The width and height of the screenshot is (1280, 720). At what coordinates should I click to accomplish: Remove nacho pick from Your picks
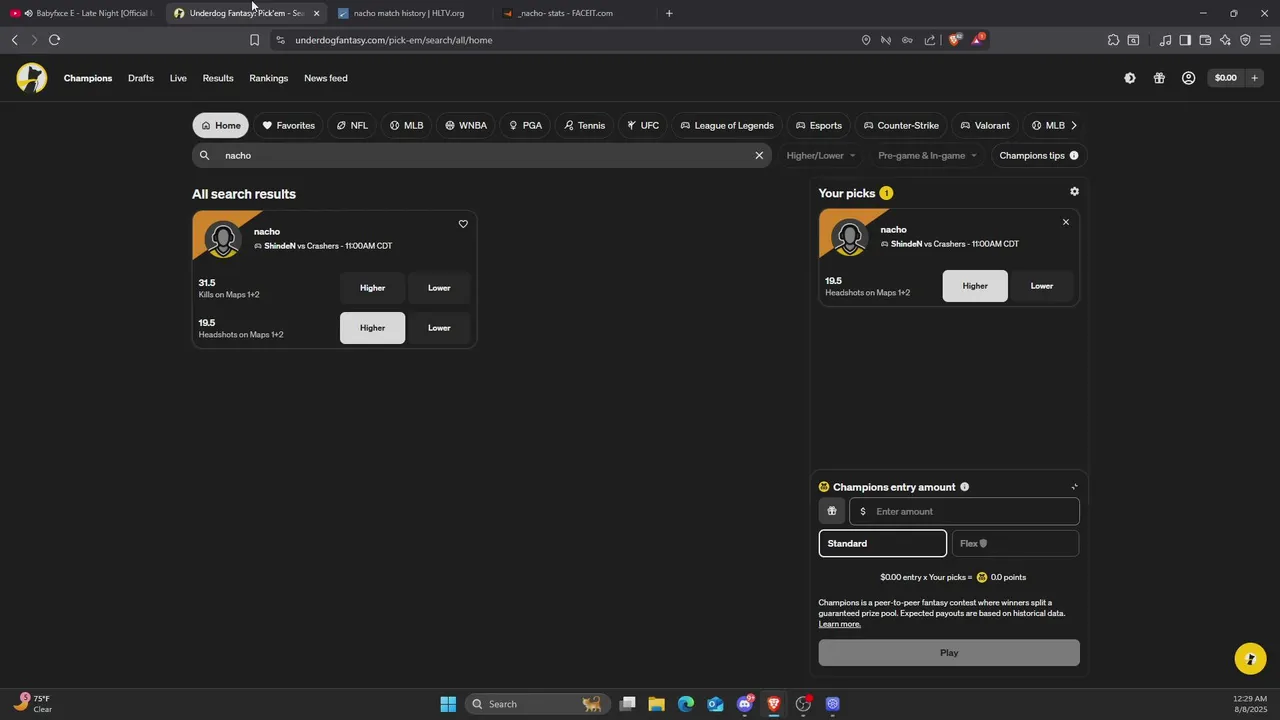(x=1066, y=222)
